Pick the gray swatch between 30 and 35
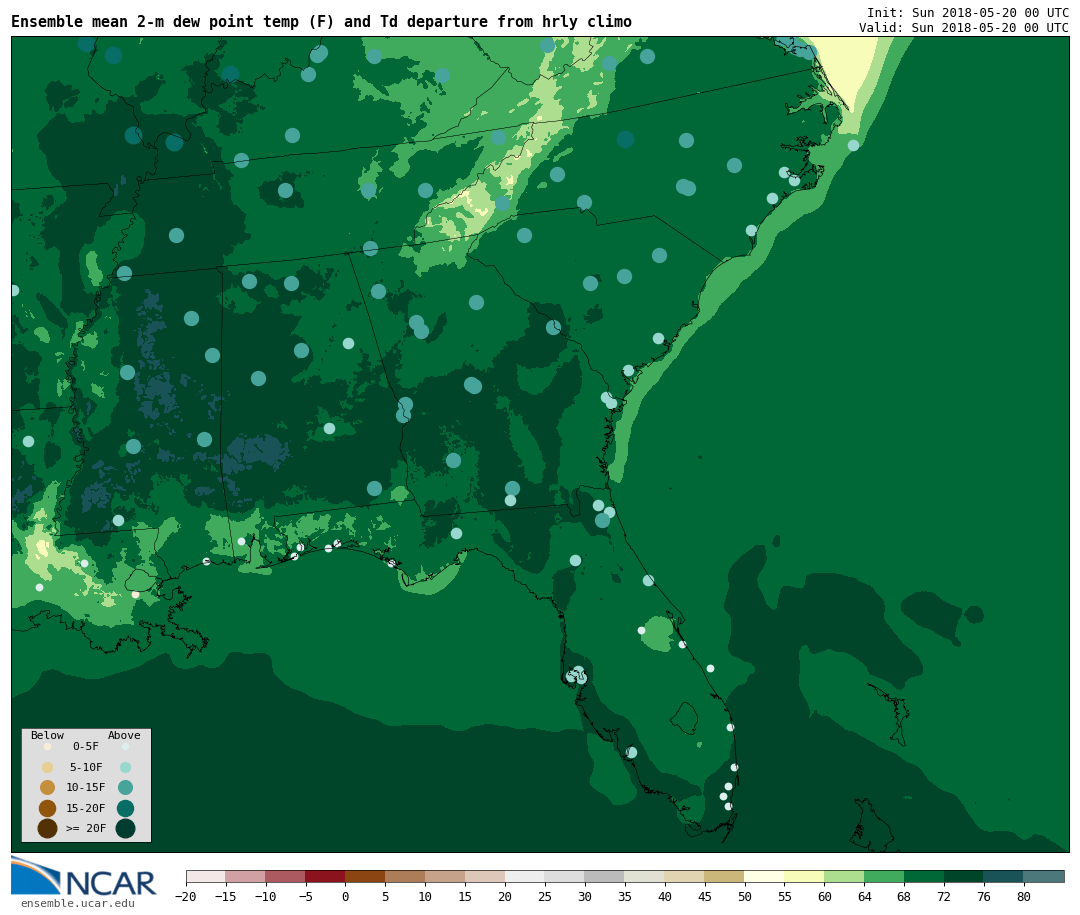Image resolution: width=1080 pixels, height=915 pixels. click(605, 876)
